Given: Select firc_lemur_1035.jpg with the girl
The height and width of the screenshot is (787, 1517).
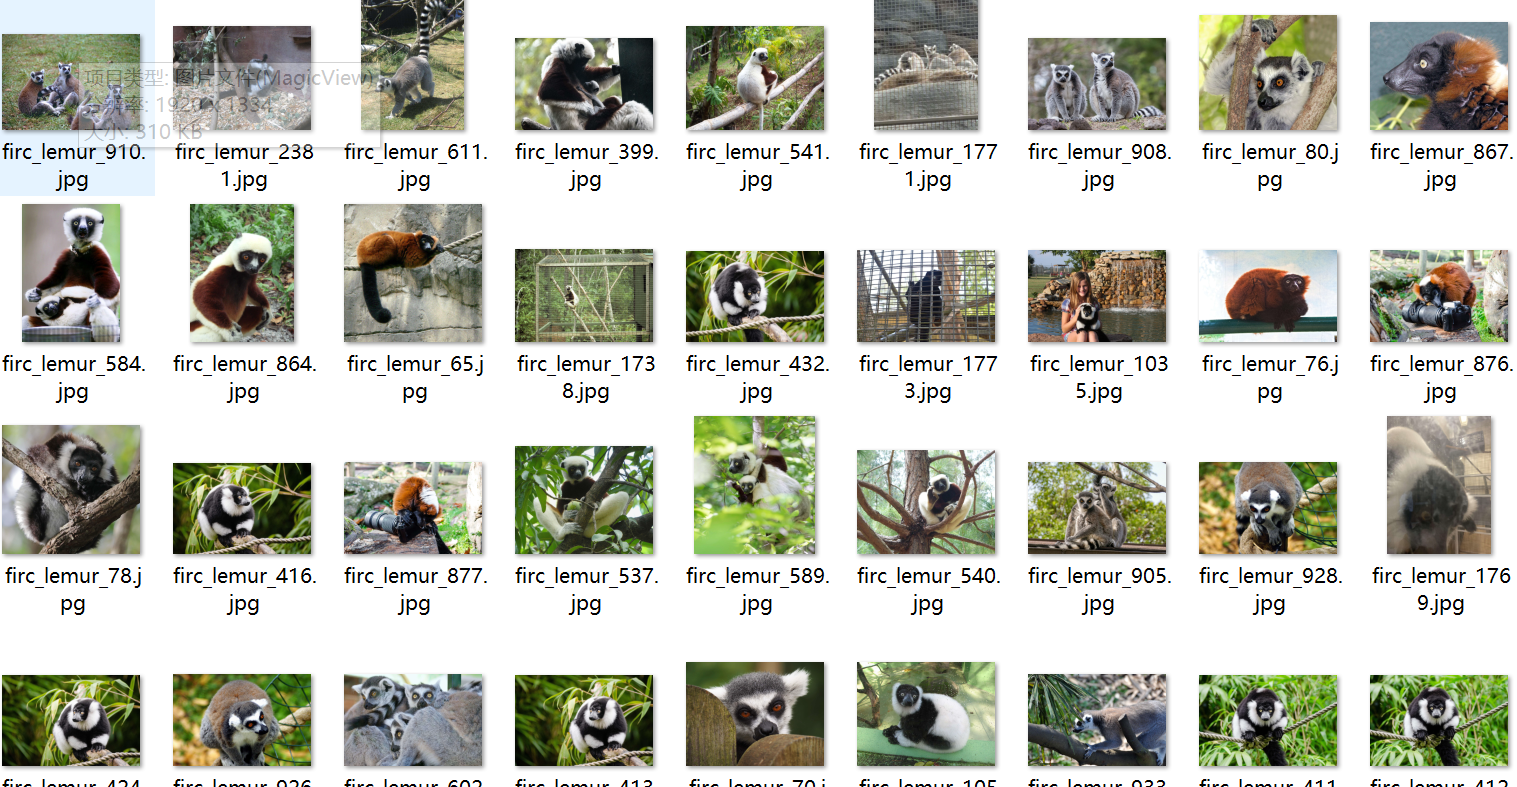Looking at the screenshot, I should coord(1097,296).
